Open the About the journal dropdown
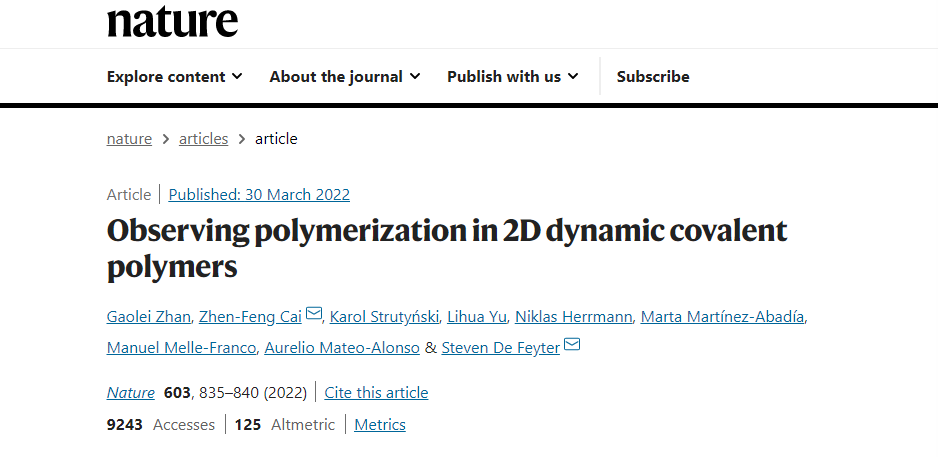938x457 pixels. [x=345, y=77]
